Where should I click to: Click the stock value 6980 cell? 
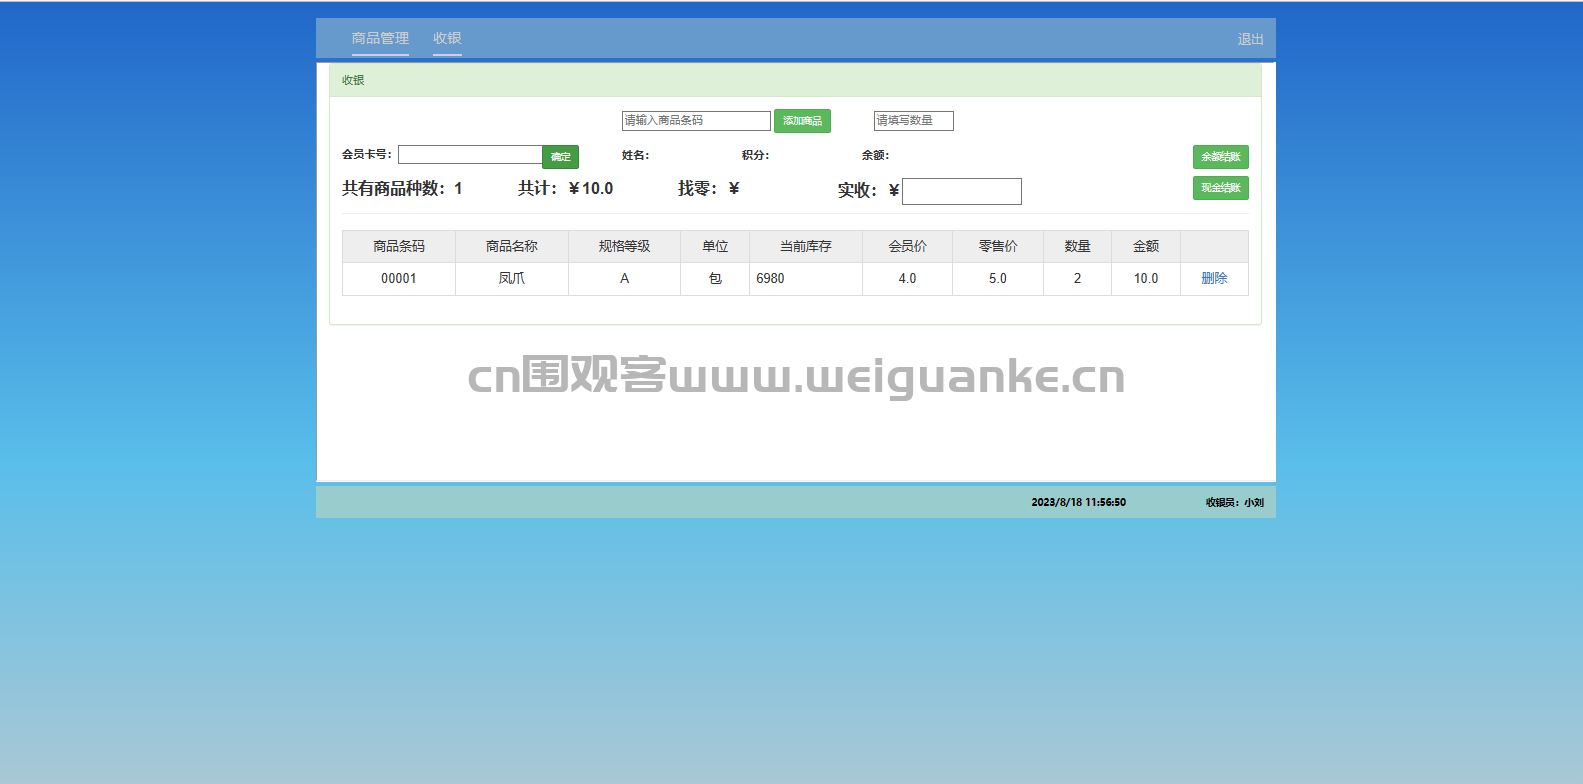click(x=806, y=279)
